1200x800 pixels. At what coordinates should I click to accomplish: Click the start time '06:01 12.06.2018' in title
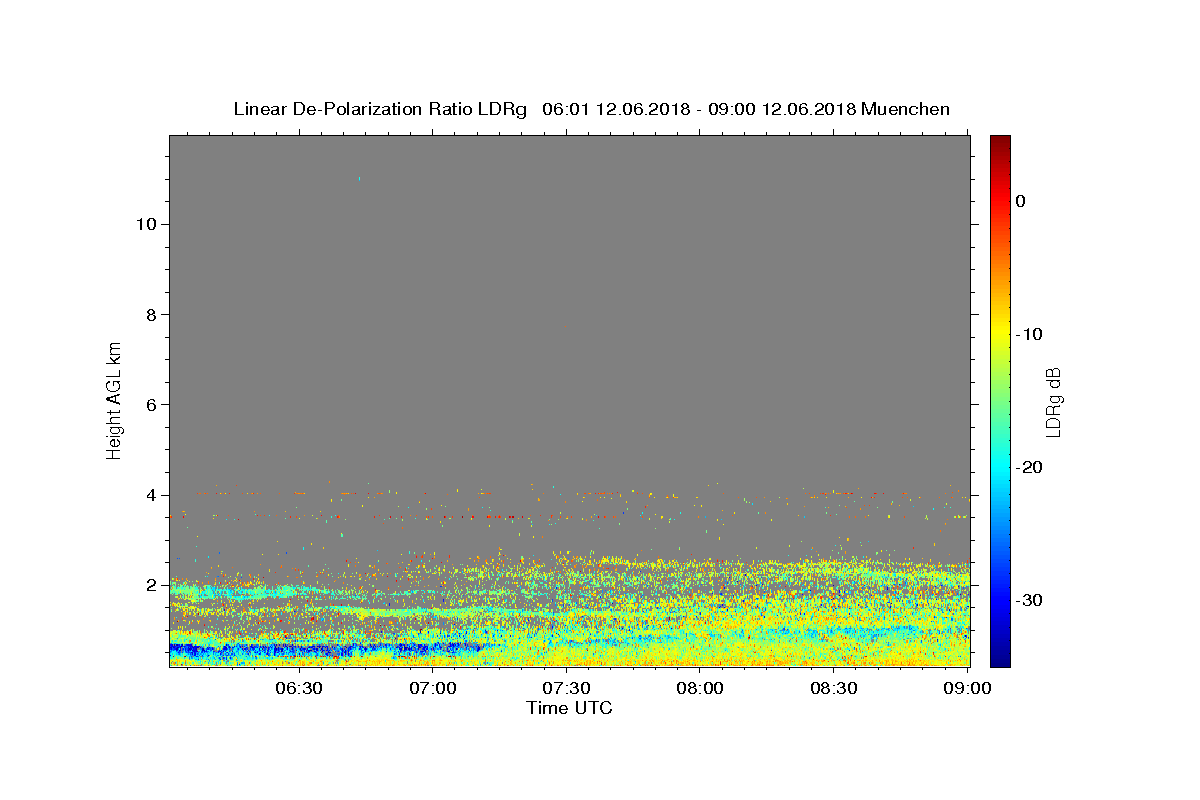(617, 109)
